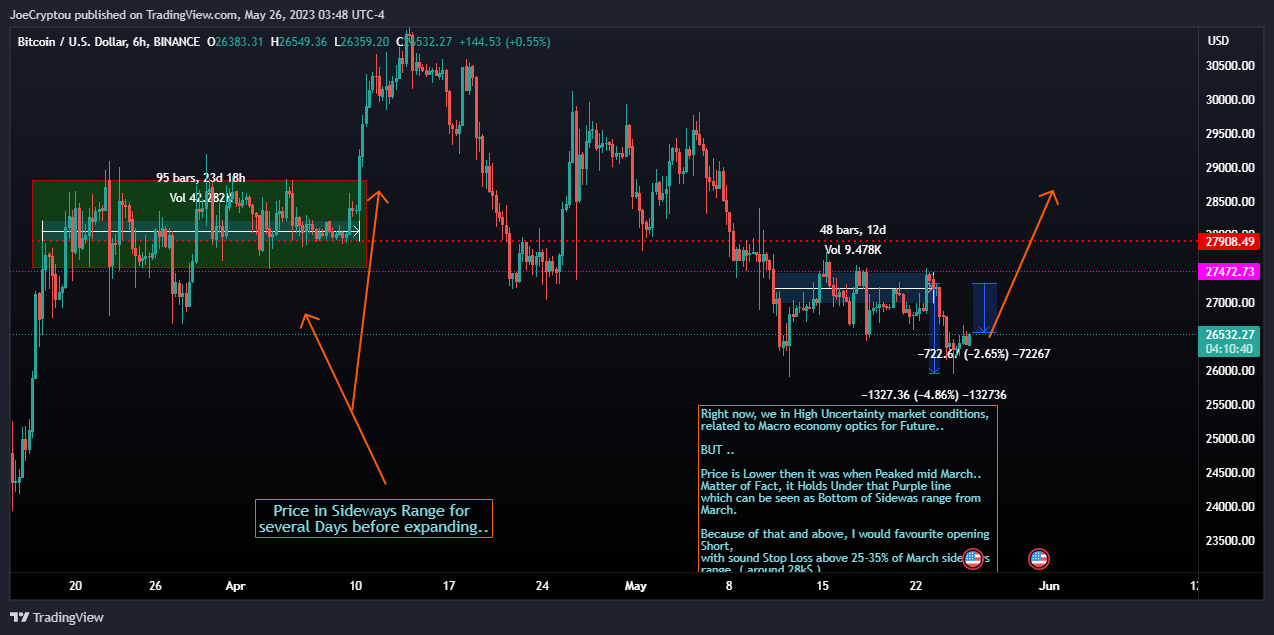Click the May date on time axis
Screen dimensions: 1274x635
click(636, 585)
